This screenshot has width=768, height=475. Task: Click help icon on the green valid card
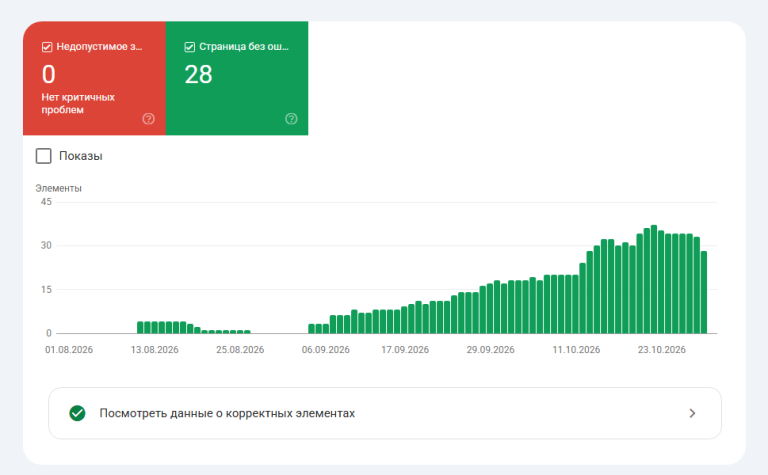(291, 119)
